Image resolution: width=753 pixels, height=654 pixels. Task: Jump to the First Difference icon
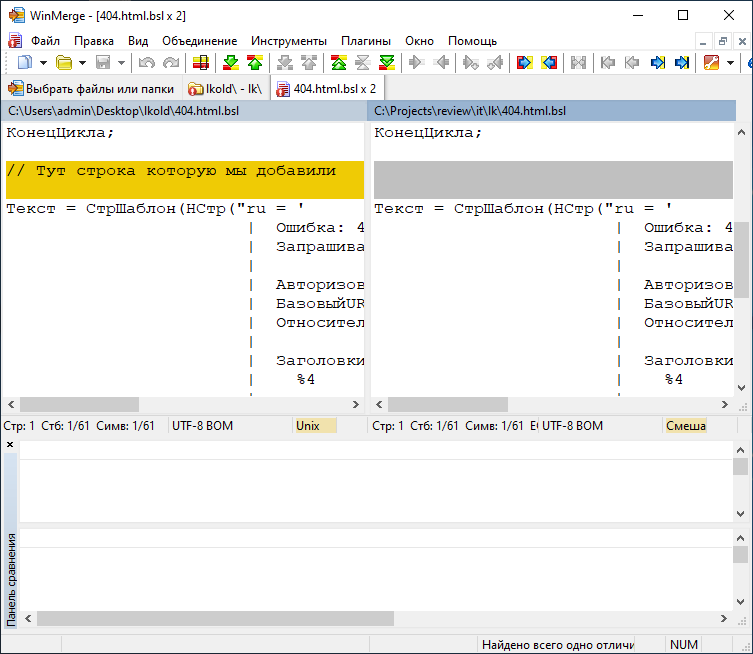point(338,63)
